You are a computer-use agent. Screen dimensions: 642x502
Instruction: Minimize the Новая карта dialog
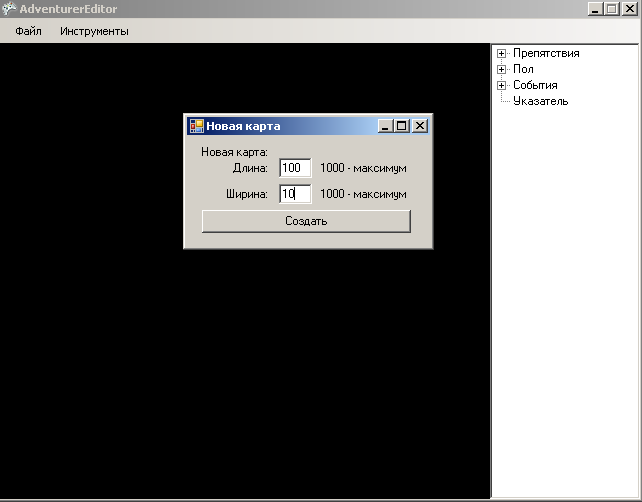(385, 126)
